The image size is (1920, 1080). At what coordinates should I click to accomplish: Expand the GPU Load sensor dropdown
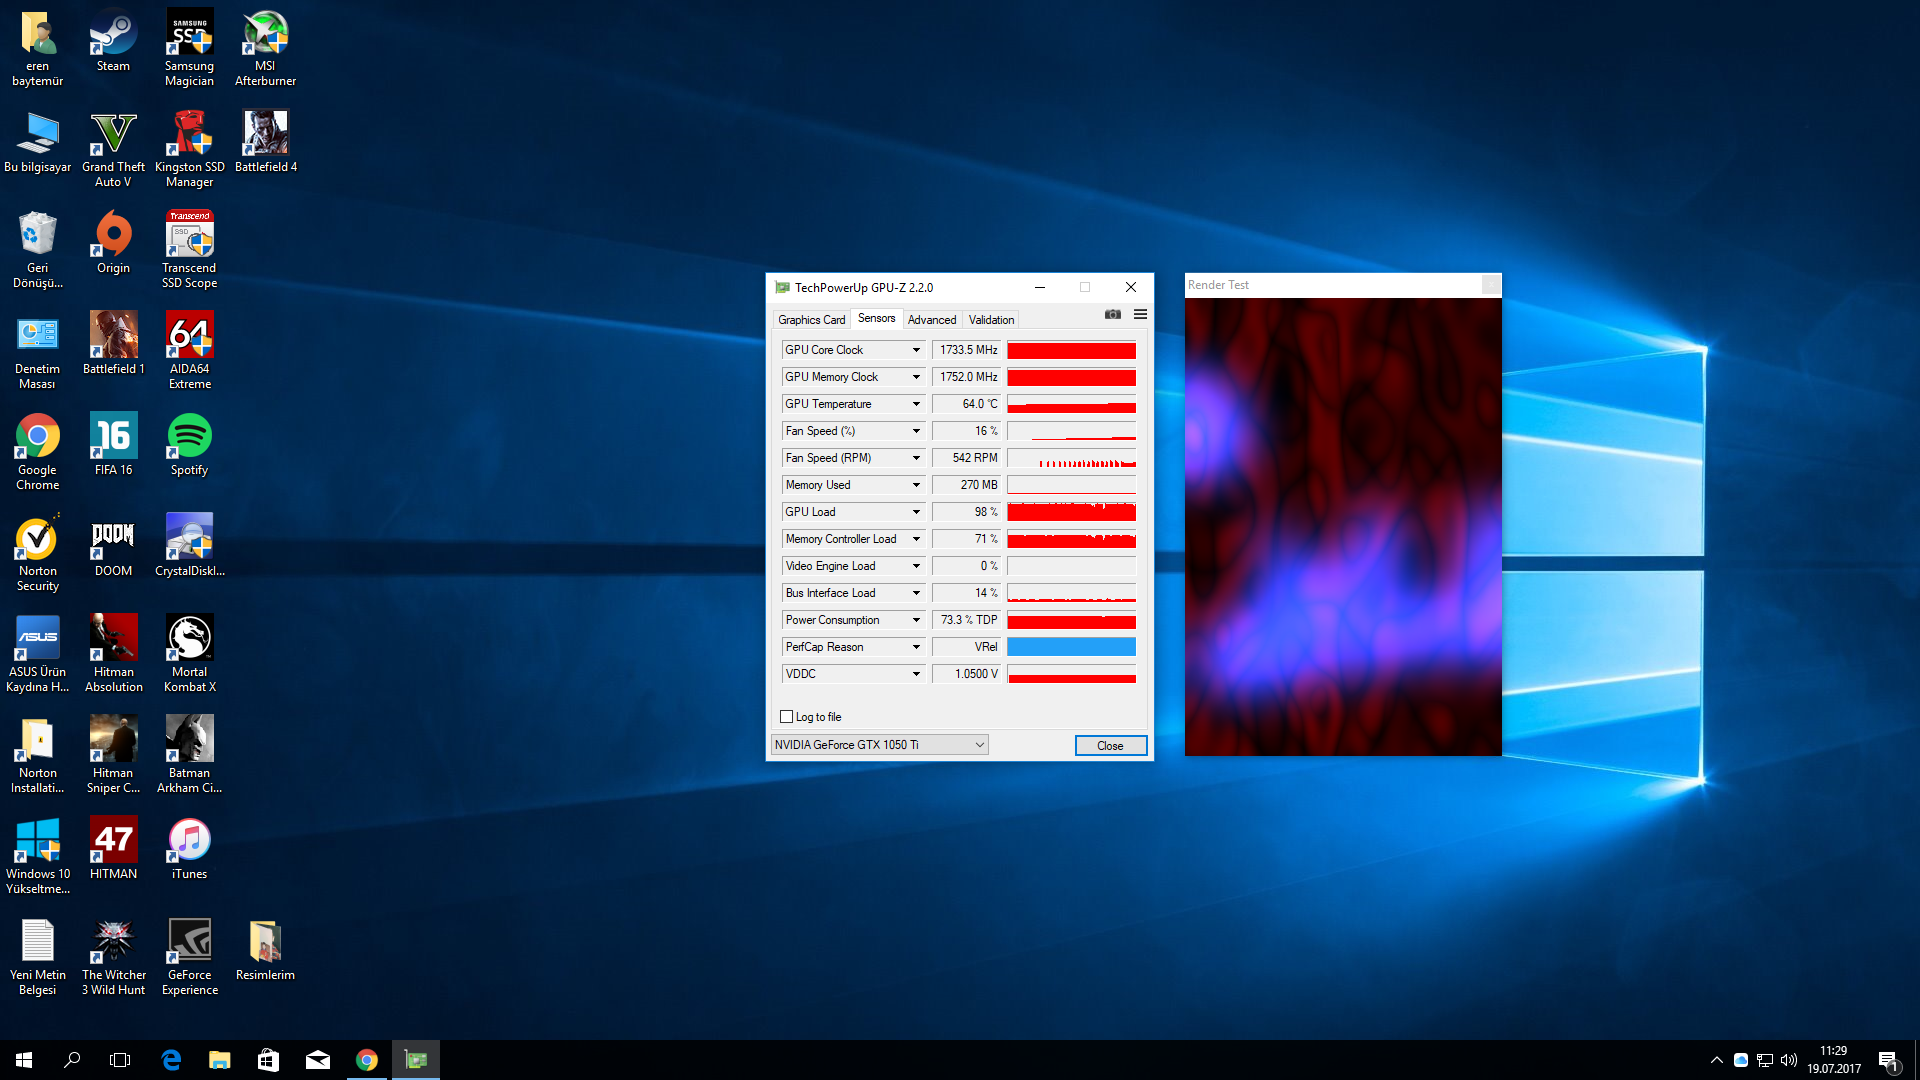(916, 512)
